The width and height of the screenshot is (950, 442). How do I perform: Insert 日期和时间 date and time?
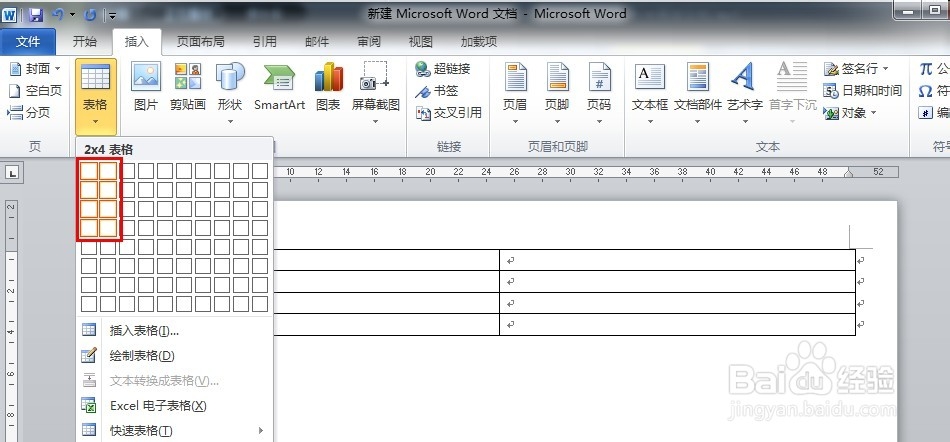(x=863, y=91)
